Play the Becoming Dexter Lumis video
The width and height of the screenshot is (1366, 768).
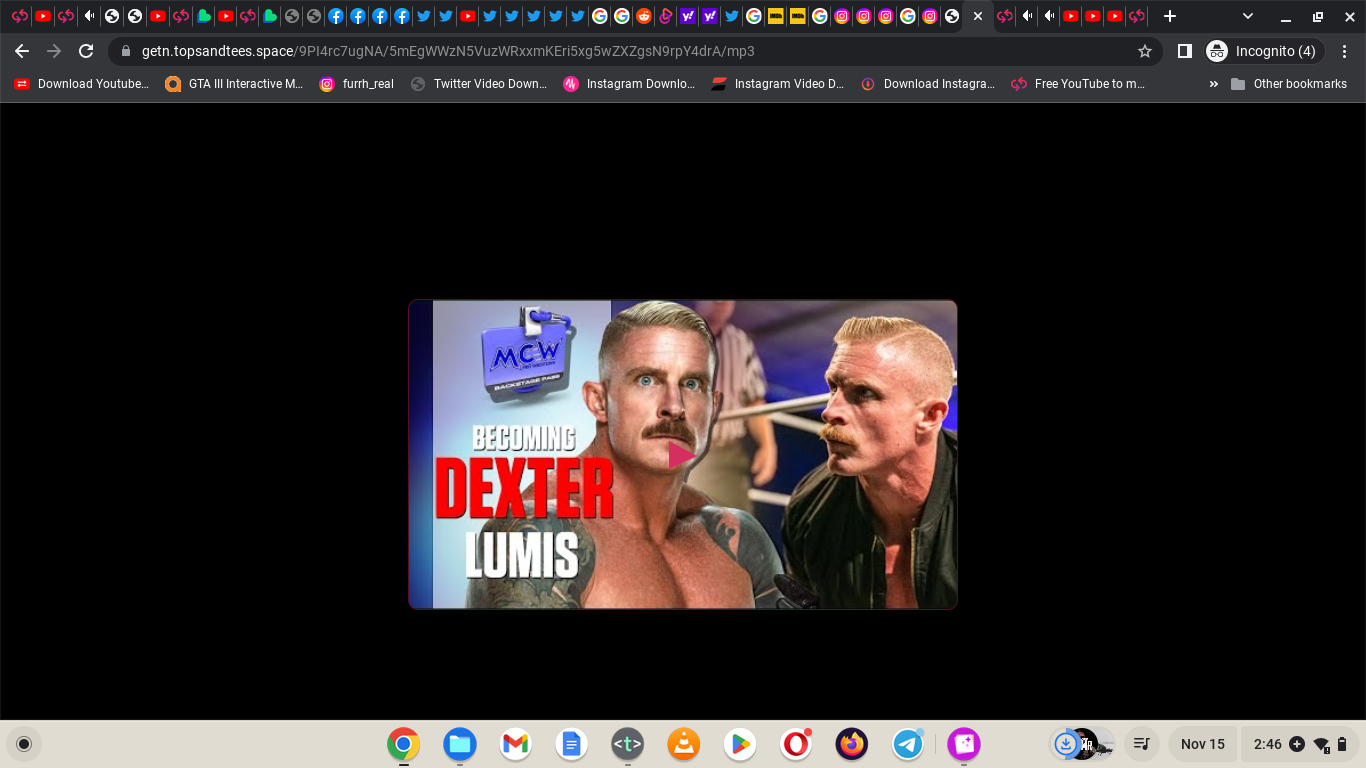(x=682, y=456)
